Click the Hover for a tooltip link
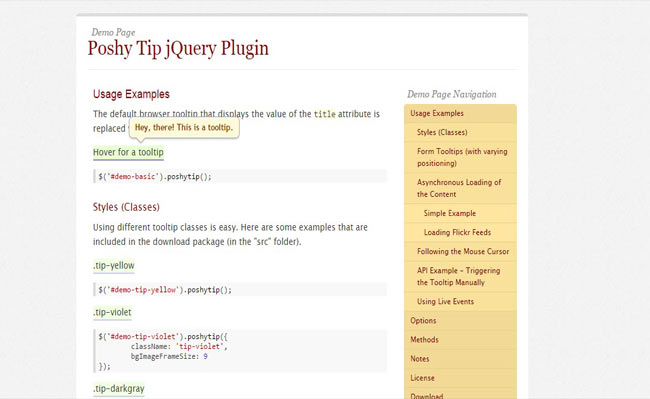650x399 pixels. 128,152
